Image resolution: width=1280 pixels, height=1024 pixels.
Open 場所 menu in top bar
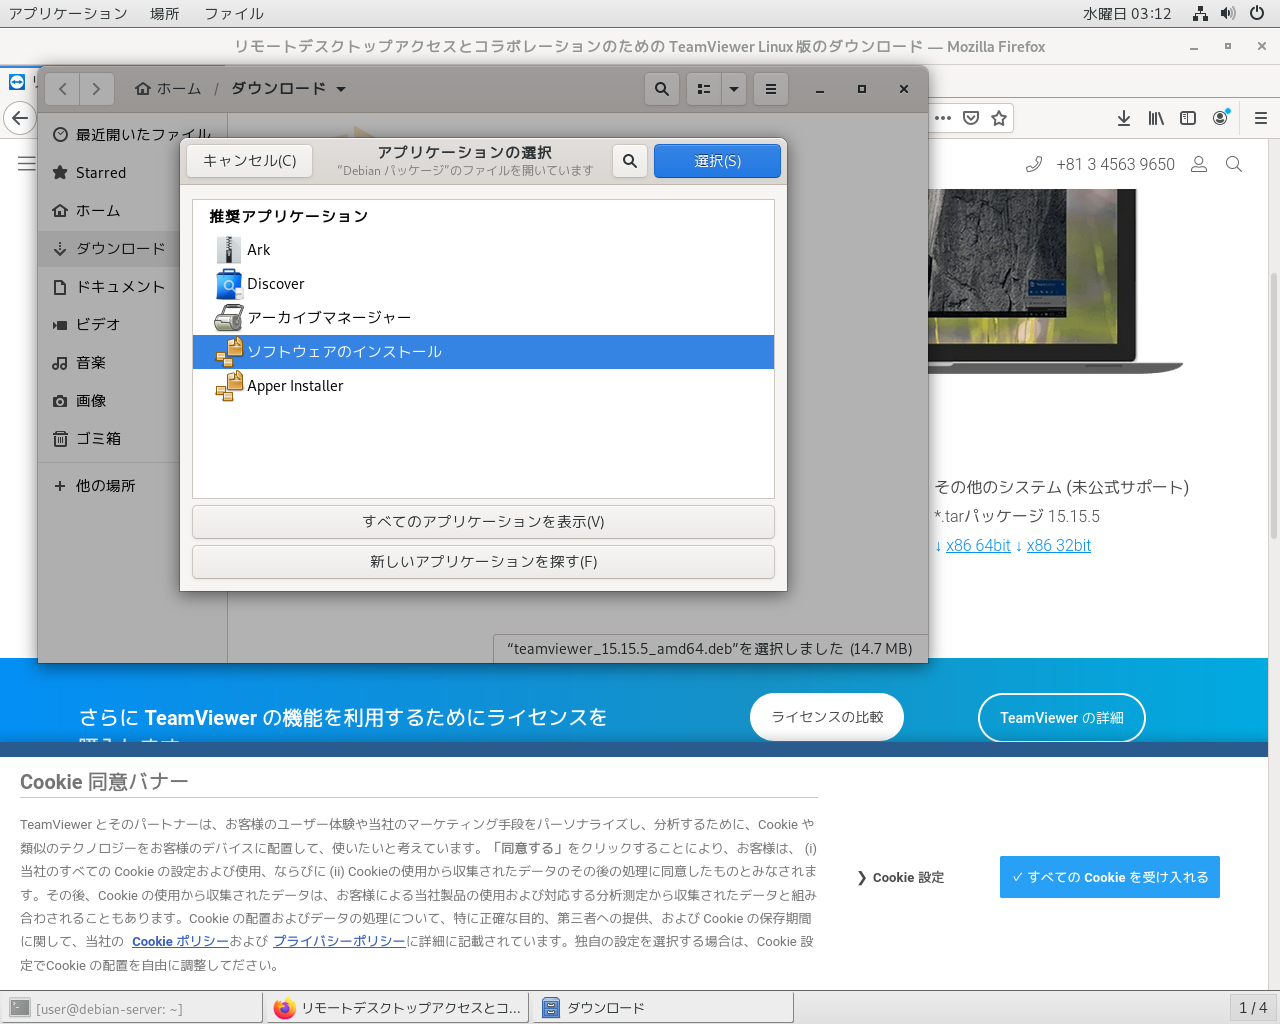[165, 13]
